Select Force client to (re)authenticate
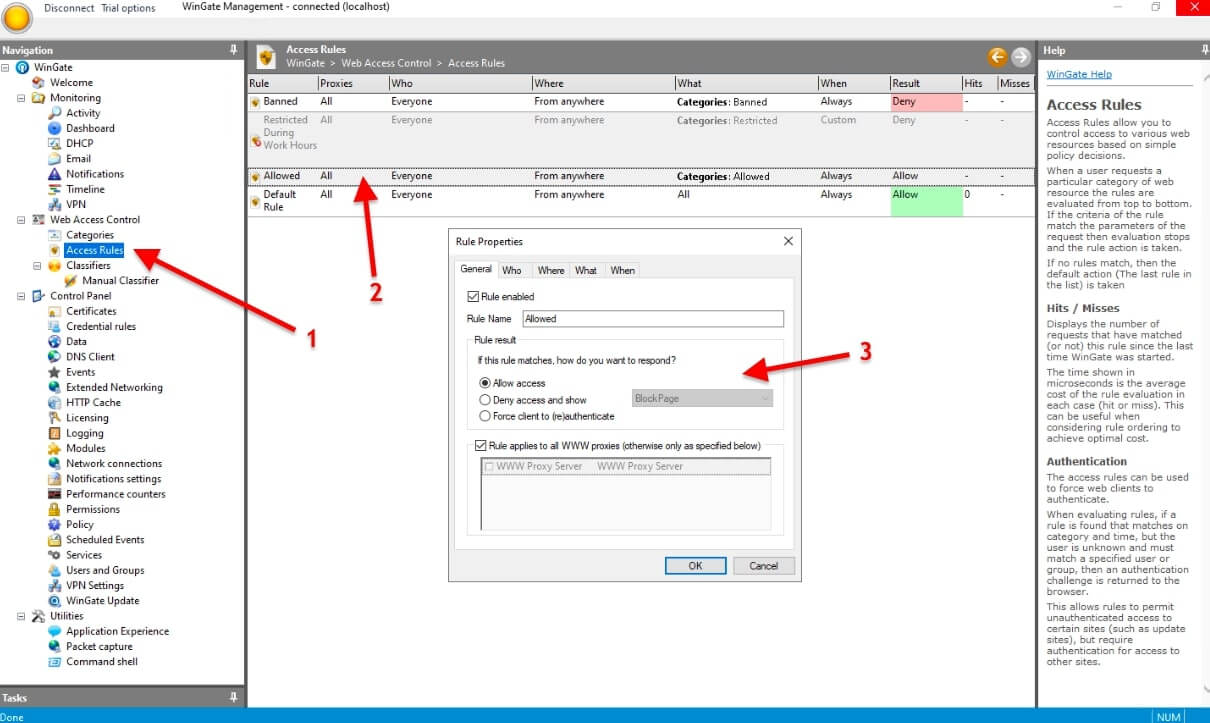The image size is (1210, 723). (485, 416)
